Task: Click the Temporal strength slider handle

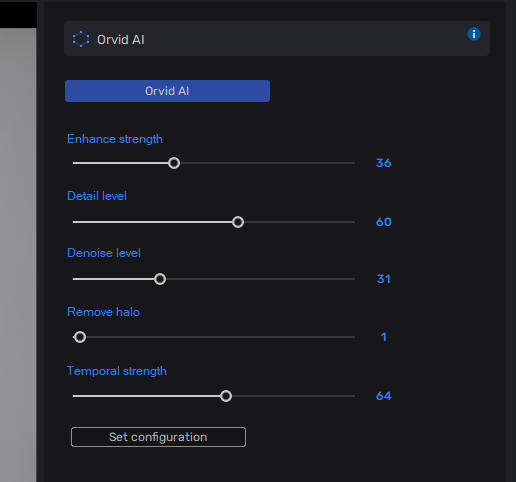Action: [226, 396]
